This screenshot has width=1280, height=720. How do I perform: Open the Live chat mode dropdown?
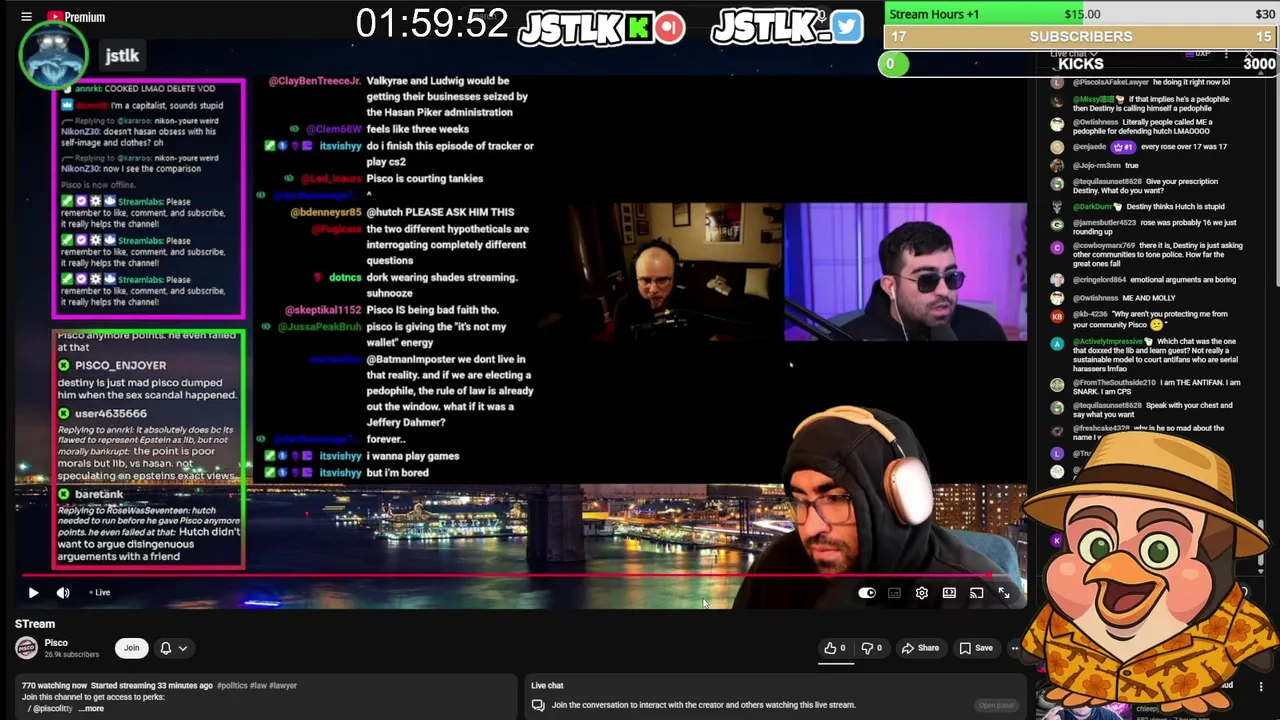click(1073, 53)
